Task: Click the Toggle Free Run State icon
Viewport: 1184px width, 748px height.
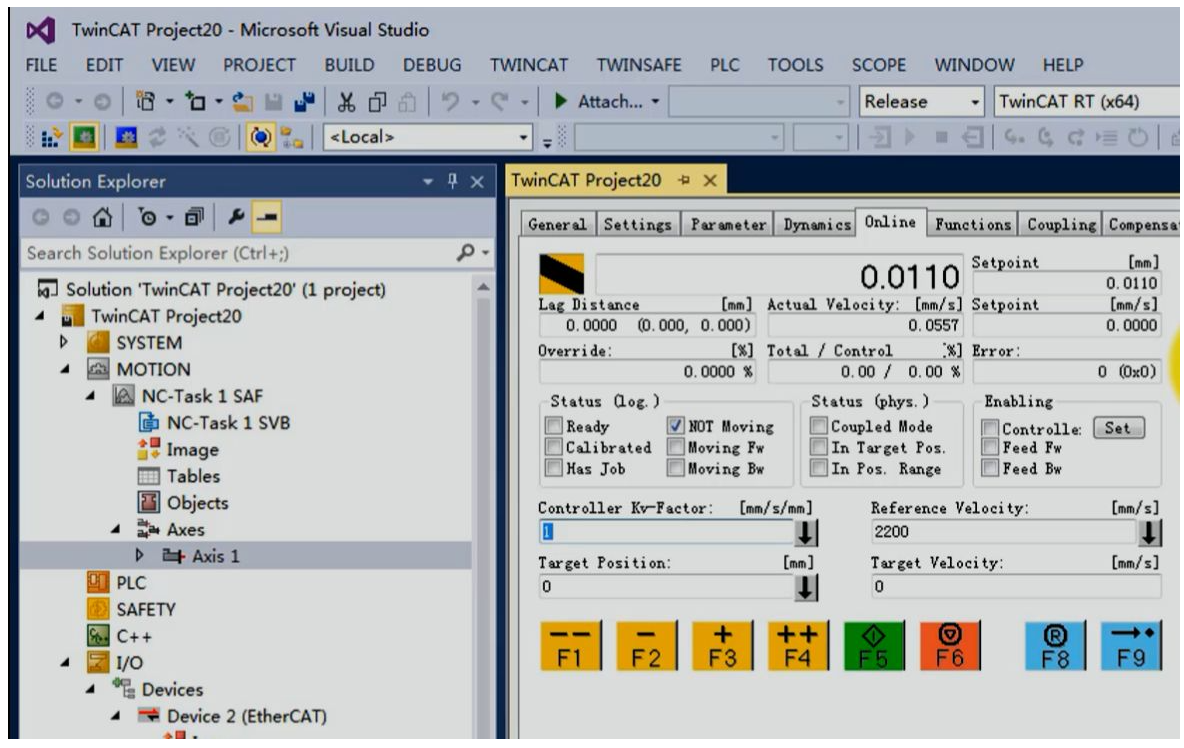Action: coord(261,137)
